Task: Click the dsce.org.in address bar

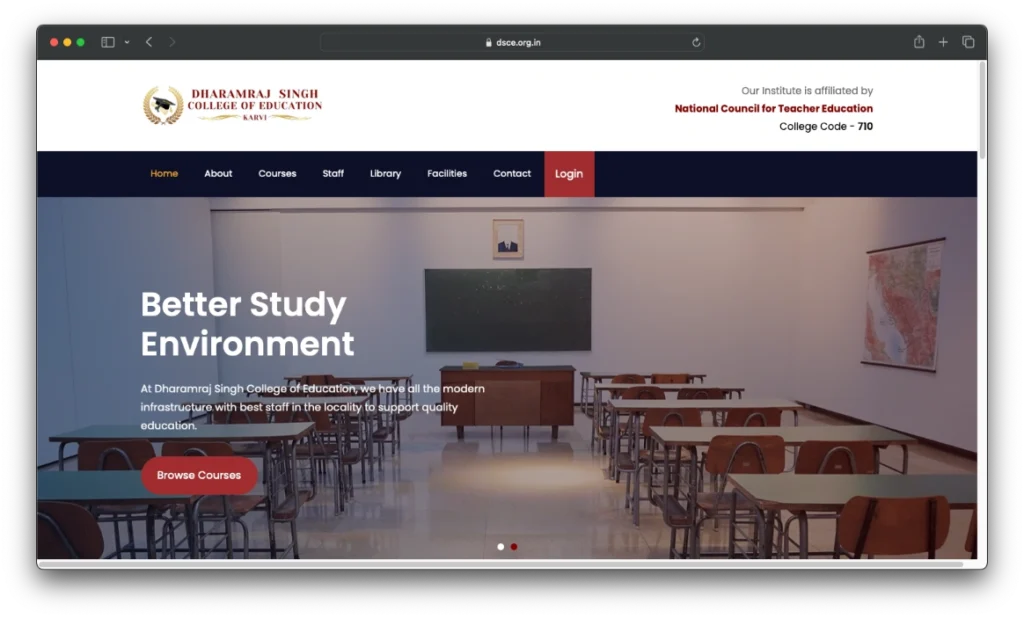Action: coord(512,42)
